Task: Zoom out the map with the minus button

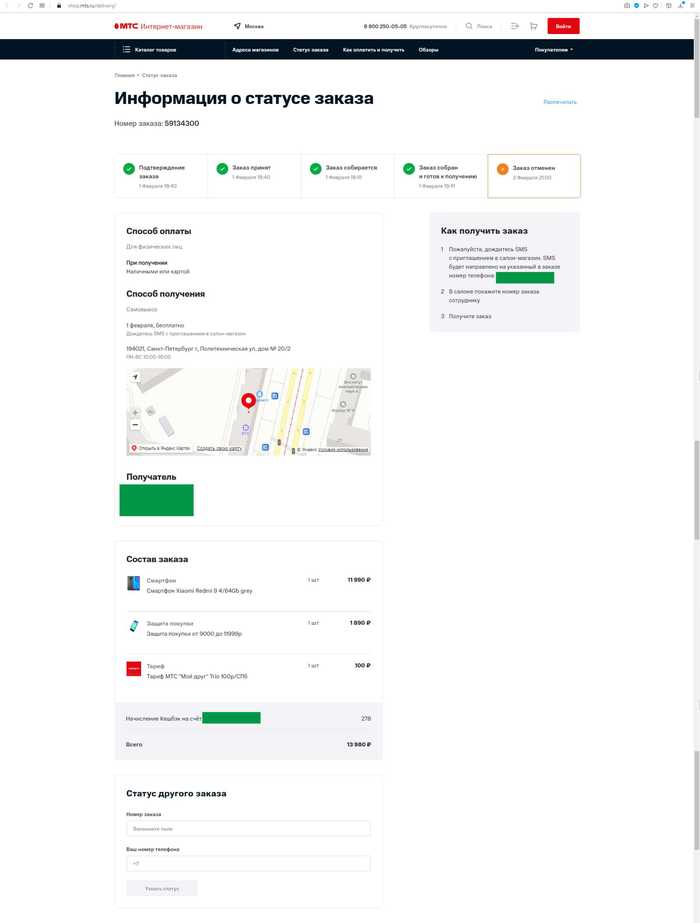Action: 134,425
